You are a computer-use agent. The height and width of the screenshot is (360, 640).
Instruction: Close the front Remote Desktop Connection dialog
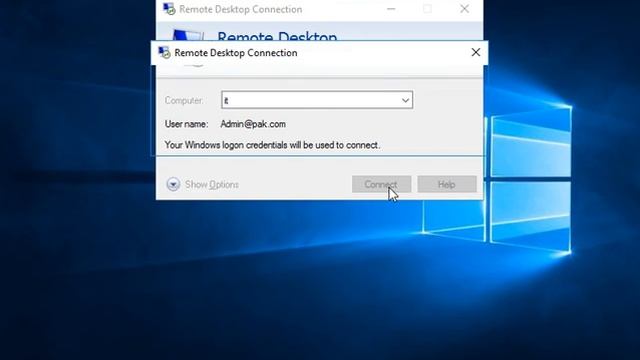tap(476, 52)
